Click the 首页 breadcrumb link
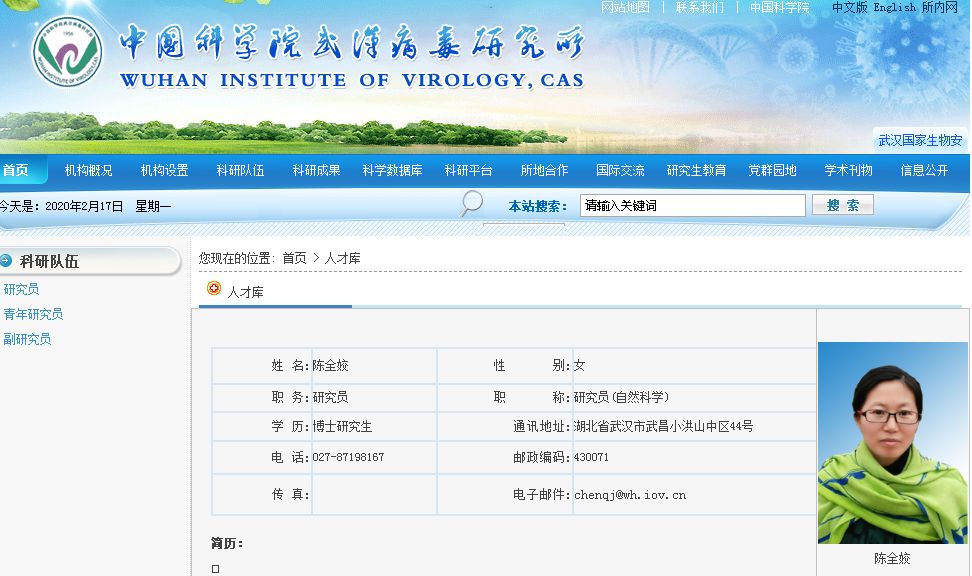 pos(294,258)
